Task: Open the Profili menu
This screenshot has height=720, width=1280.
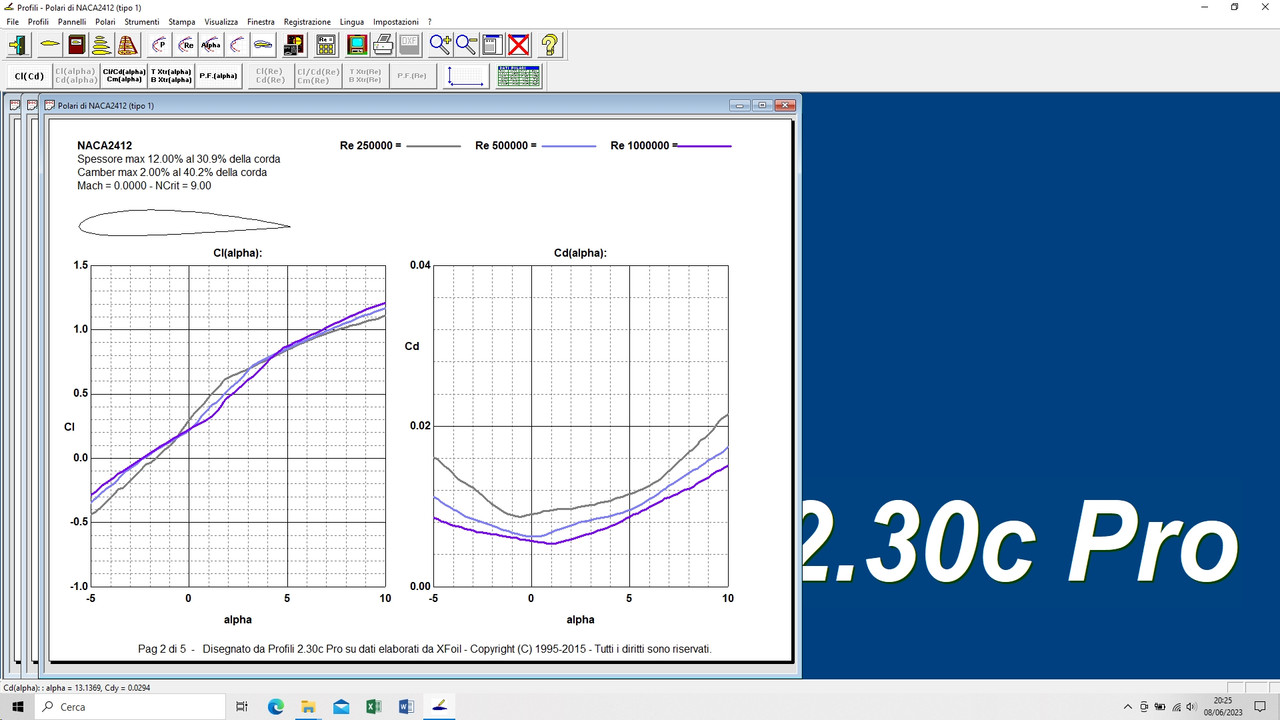Action: tap(38, 21)
